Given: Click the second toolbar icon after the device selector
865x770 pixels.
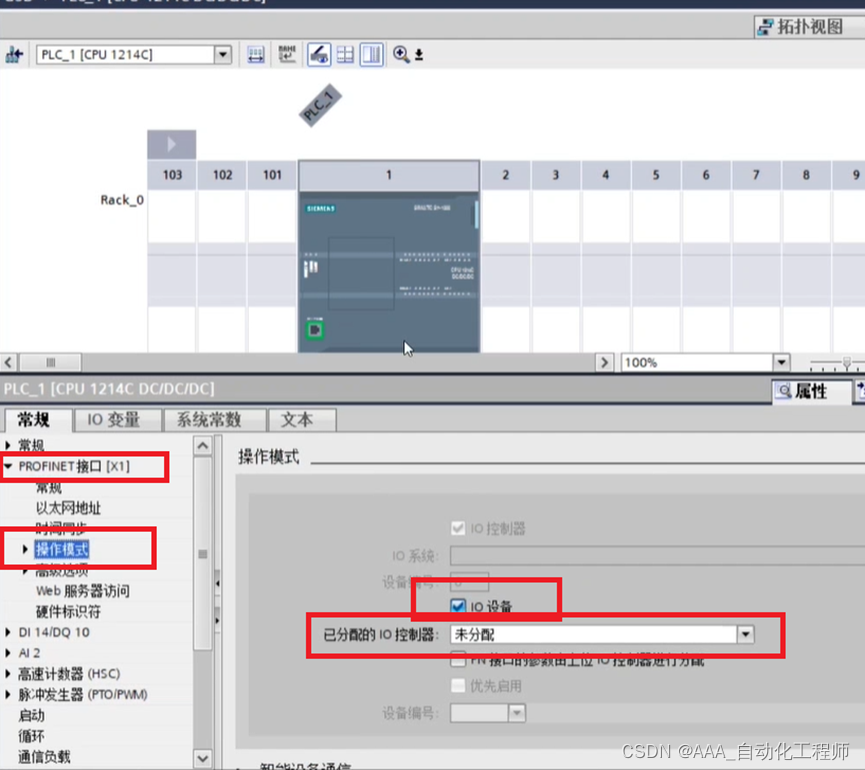Looking at the screenshot, I should click(287, 55).
